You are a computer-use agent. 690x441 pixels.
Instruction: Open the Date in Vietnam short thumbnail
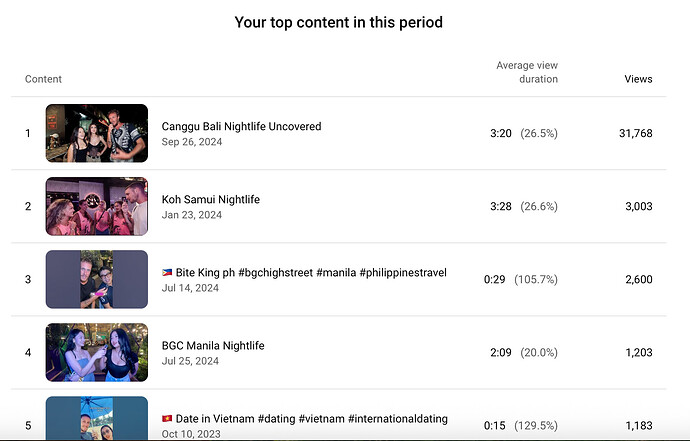click(97, 418)
